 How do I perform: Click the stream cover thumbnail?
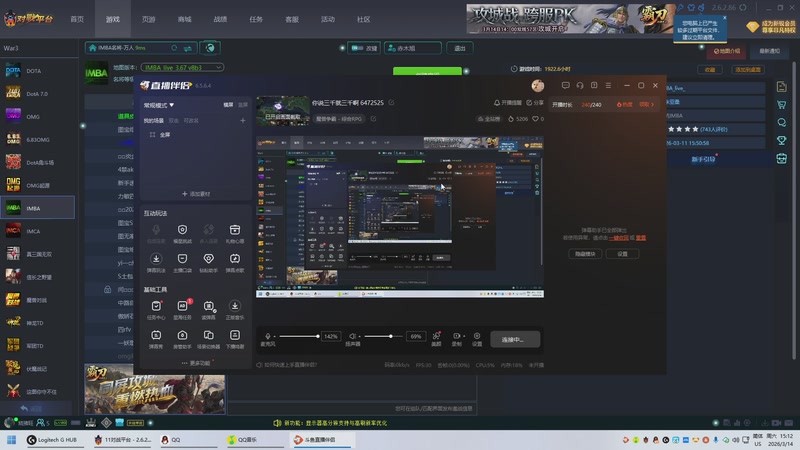[x=283, y=111]
